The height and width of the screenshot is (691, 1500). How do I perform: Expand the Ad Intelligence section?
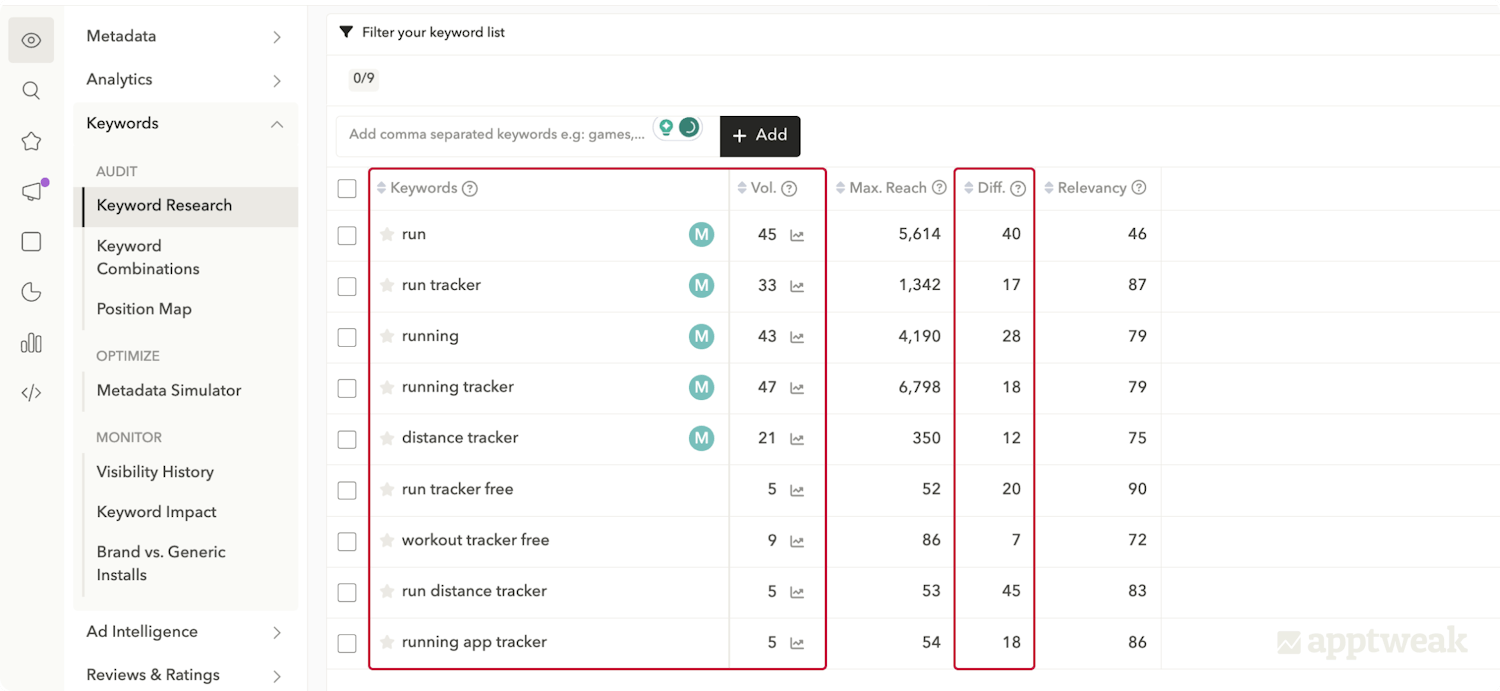point(185,632)
